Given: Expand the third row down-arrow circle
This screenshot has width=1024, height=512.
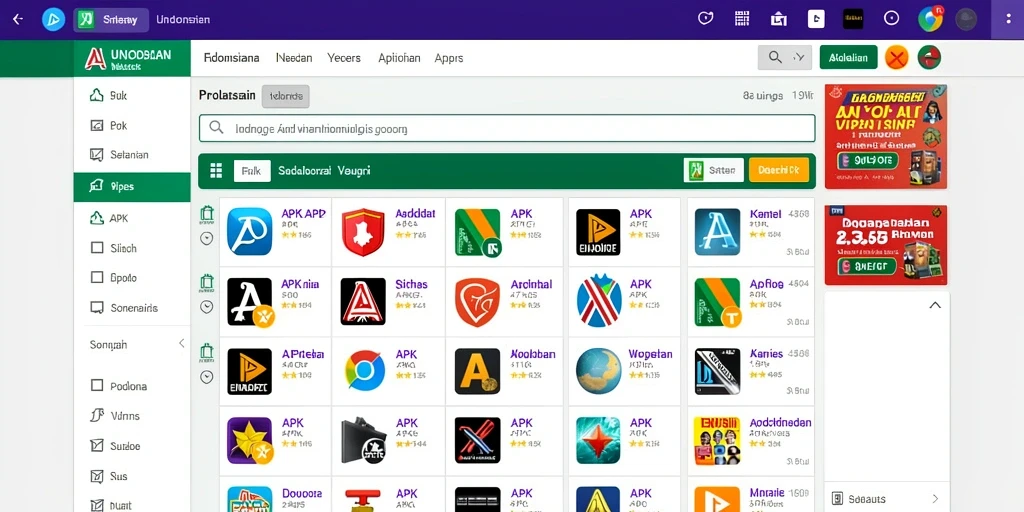Looking at the screenshot, I should pyautogui.click(x=206, y=377).
